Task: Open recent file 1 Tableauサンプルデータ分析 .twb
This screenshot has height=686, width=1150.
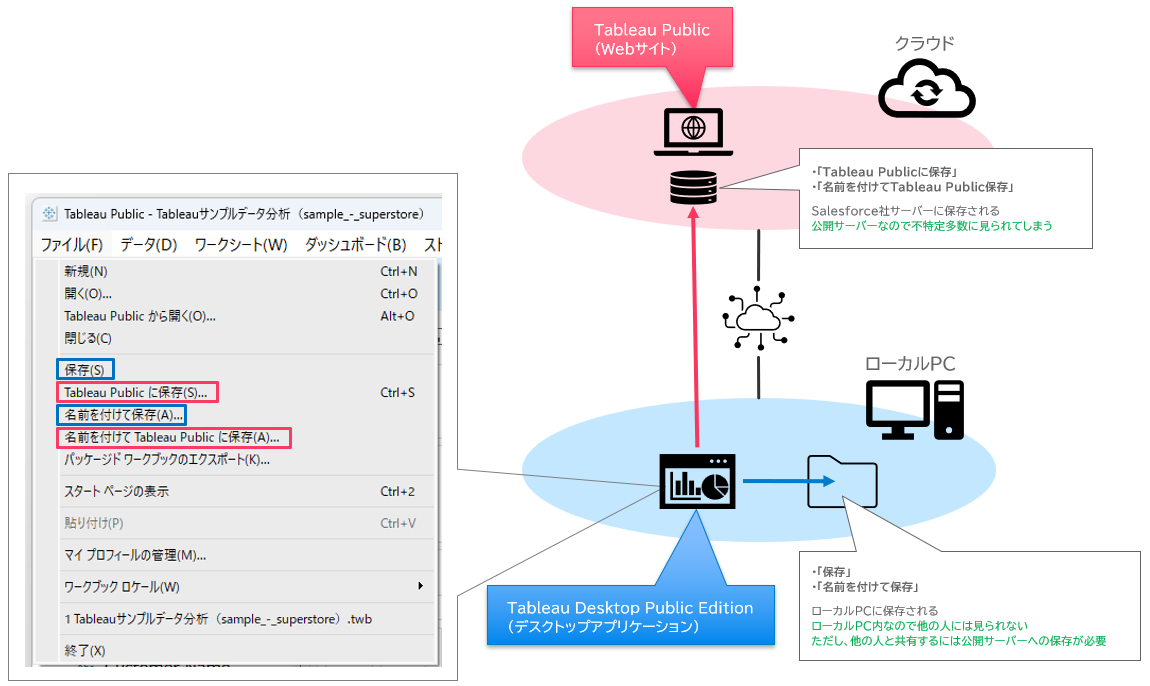Action: pos(214,619)
